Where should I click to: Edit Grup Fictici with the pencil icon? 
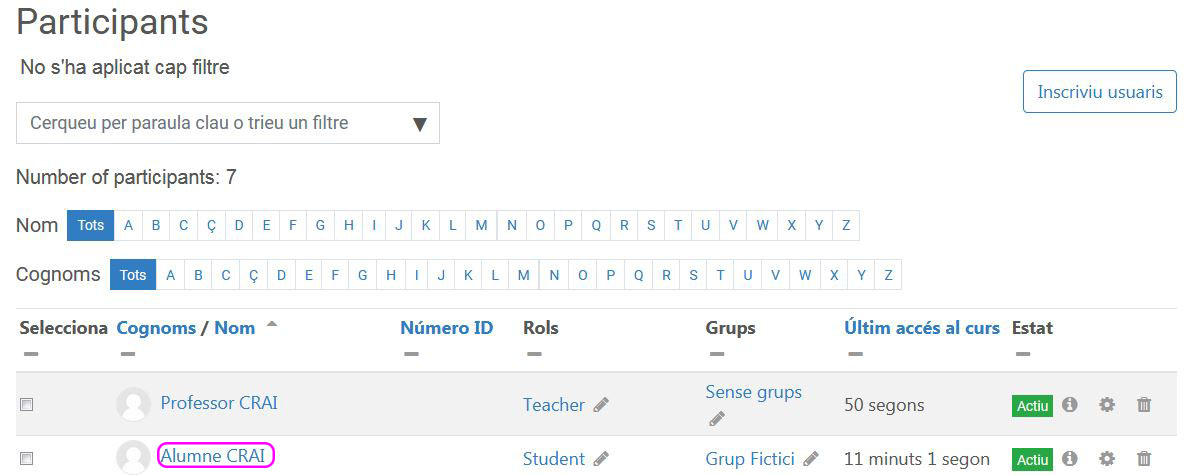tap(811, 459)
